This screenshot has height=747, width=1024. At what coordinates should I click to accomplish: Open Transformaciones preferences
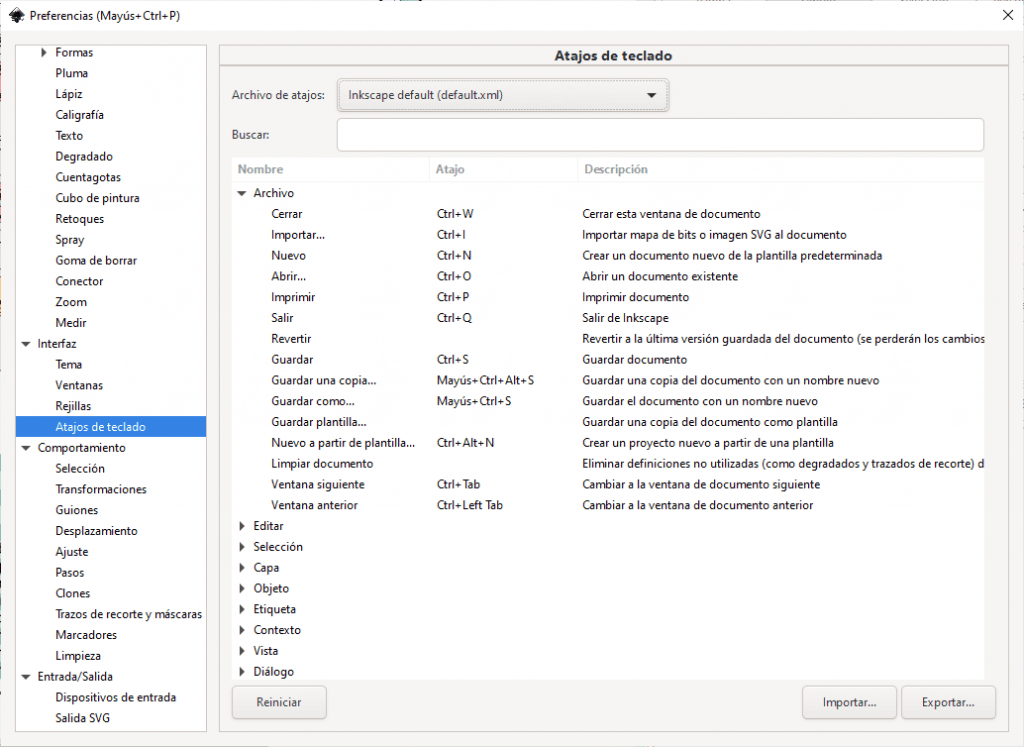point(101,490)
